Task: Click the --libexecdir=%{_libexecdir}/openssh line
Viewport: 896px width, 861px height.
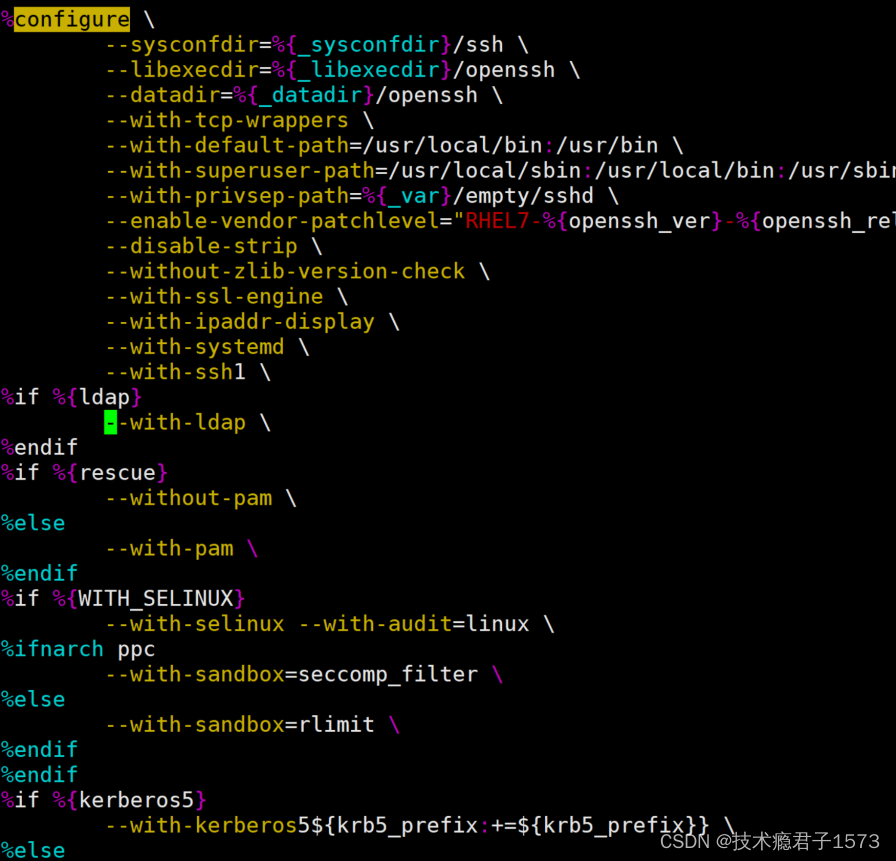Action: click(343, 70)
